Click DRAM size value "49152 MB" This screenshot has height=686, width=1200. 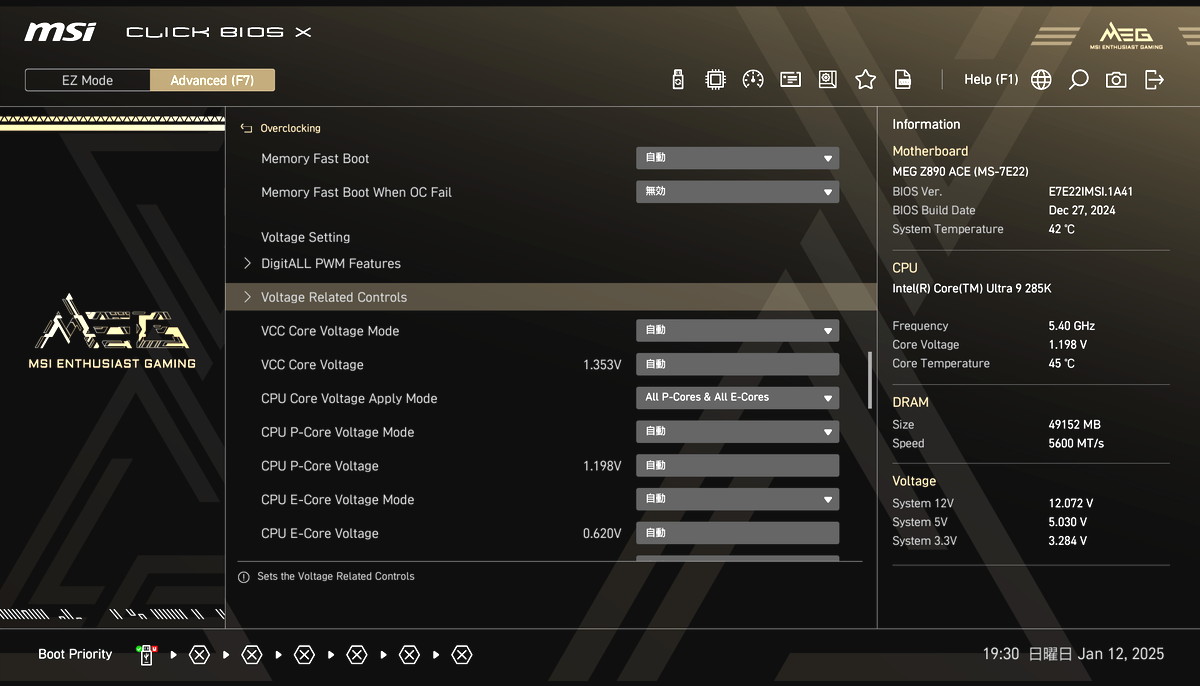pyautogui.click(x=1074, y=425)
